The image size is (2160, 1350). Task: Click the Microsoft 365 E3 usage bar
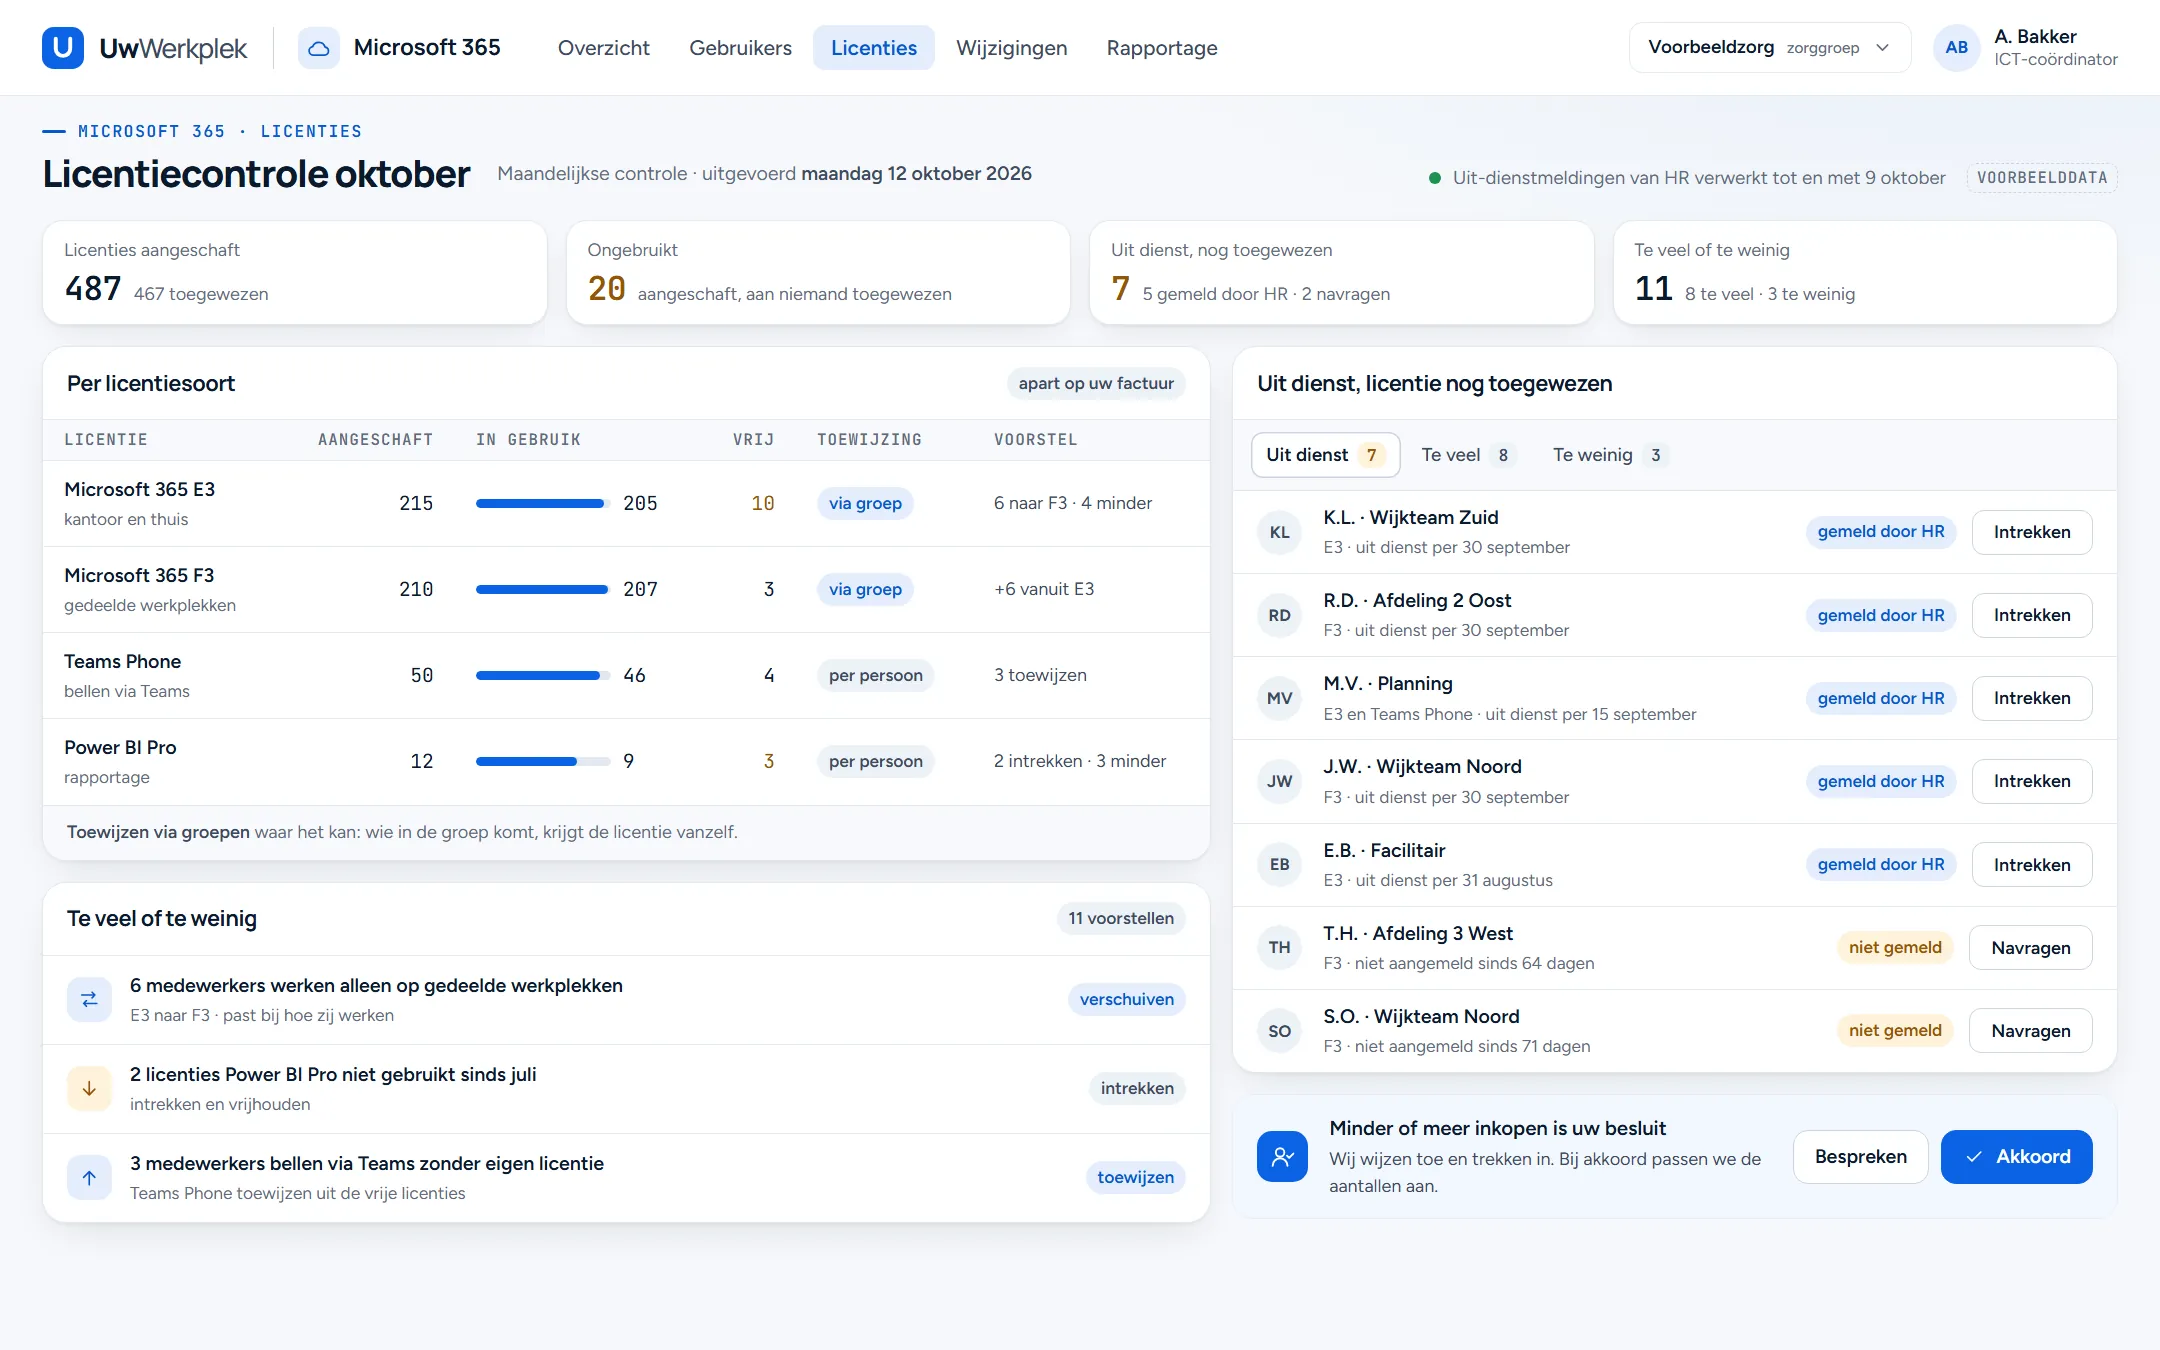(x=543, y=503)
